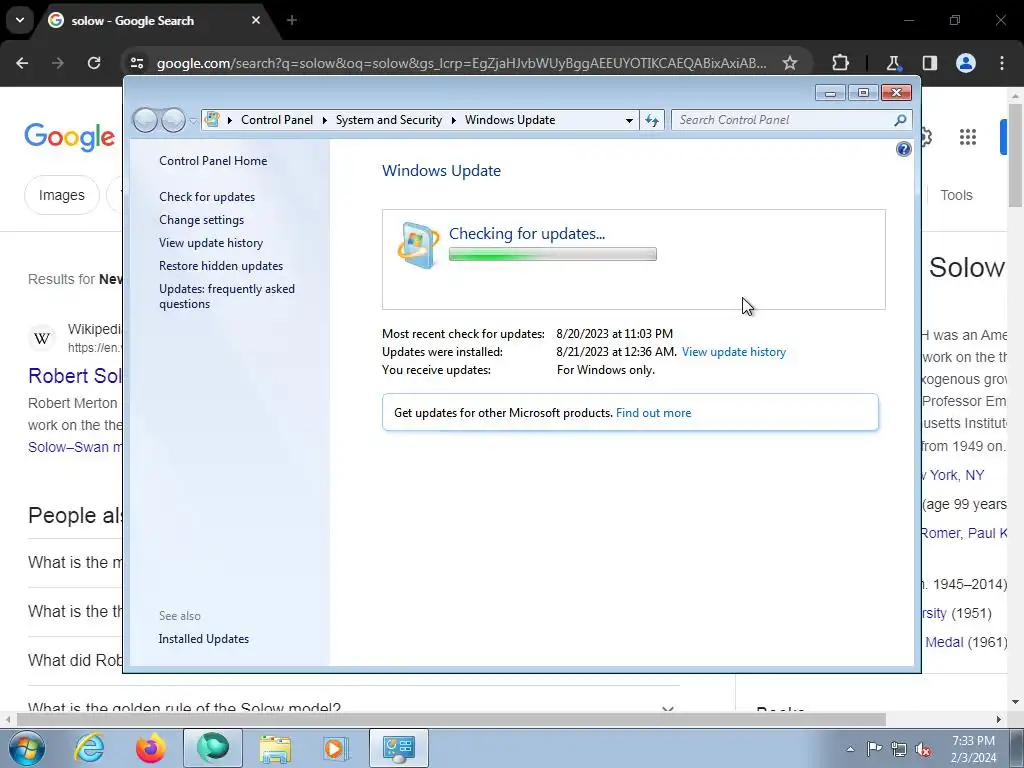
Task: Open Change settings link
Action: pos(201,220)
